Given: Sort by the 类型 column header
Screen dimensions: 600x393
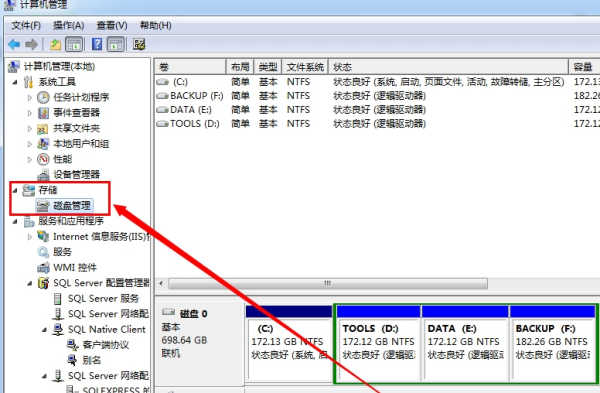Looking at the screenshot, I should pos(268,67).
